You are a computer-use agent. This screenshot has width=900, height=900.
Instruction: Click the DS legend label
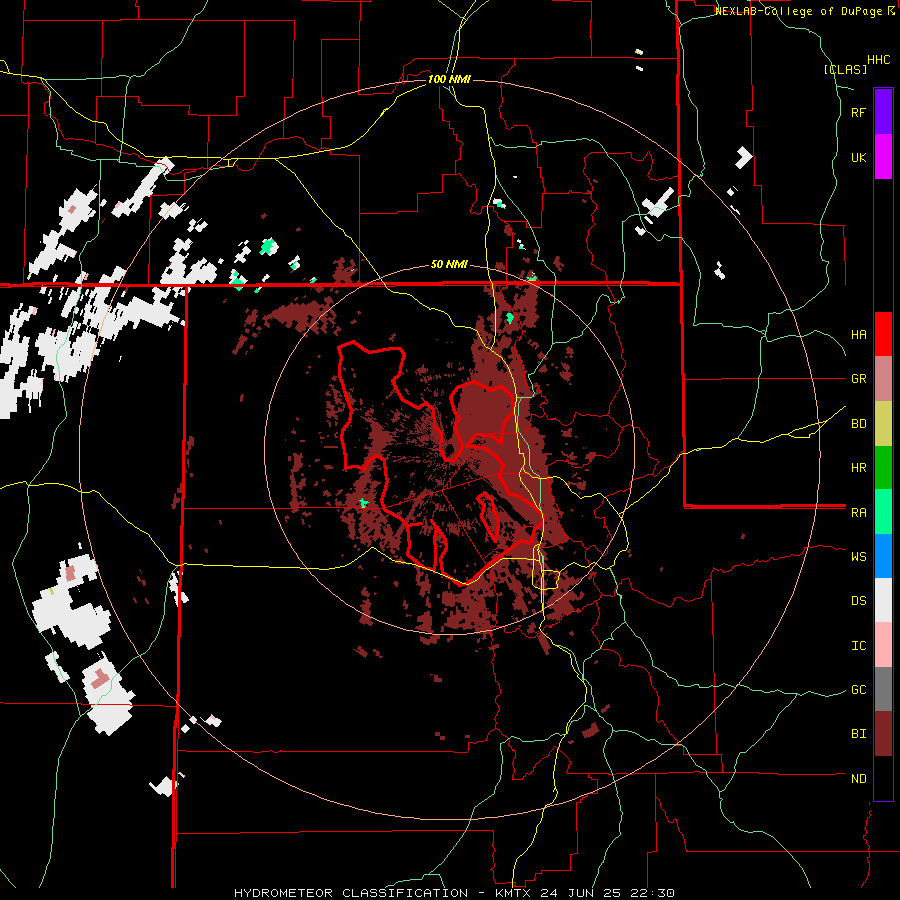(858, 600)
